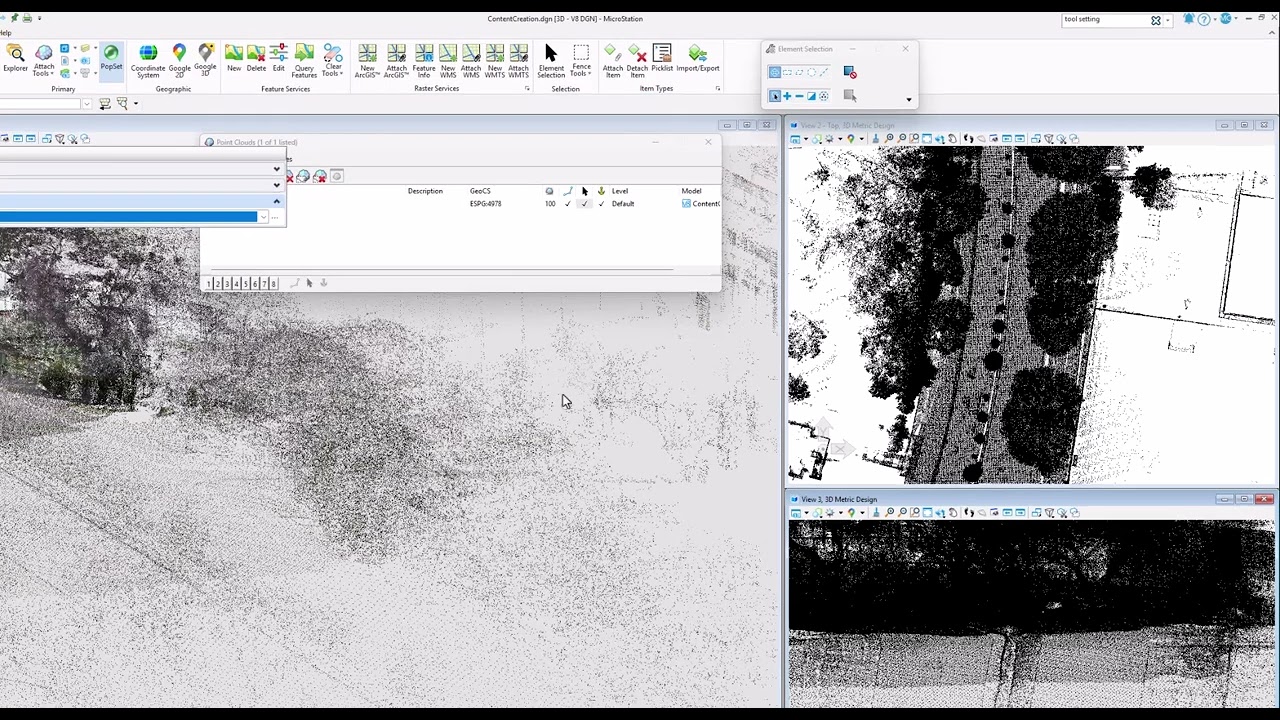The height and width of the screenshot is (720, 1280).
Task: Click Rotate View icon in View 3 toolbar
Action: pyautogui.click(x=939, y=512)
